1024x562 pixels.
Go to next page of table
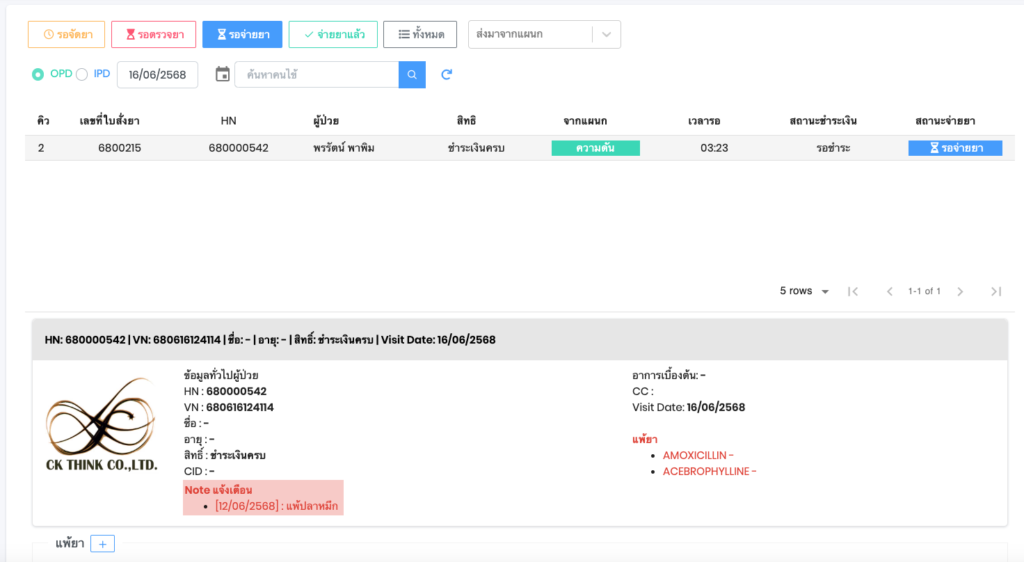coord(960,291)
